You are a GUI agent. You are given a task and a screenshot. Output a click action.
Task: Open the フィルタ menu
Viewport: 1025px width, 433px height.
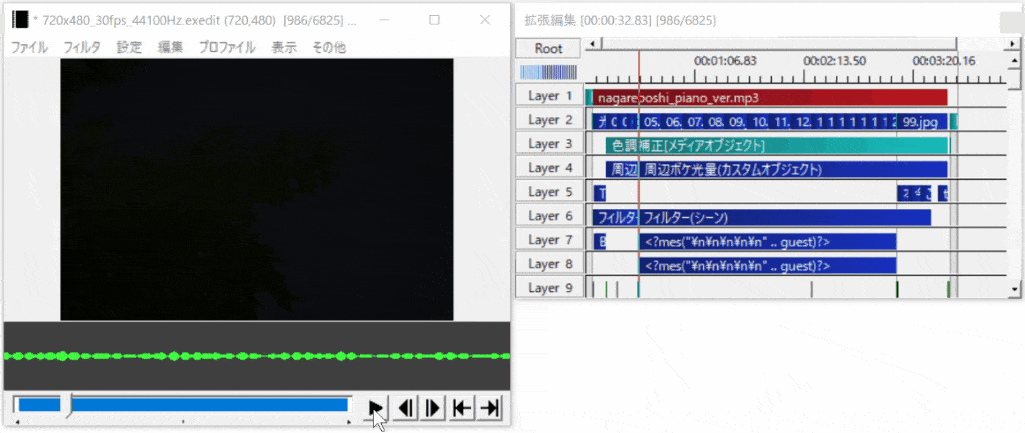click(82, 47)
